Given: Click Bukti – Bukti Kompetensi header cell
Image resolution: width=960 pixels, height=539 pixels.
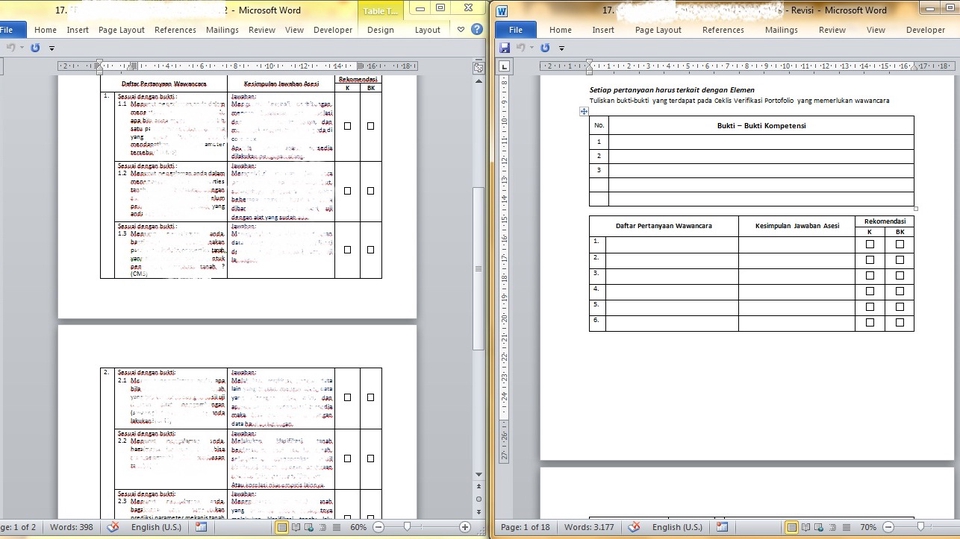Looking at the screenshot, I should (761, 126).
